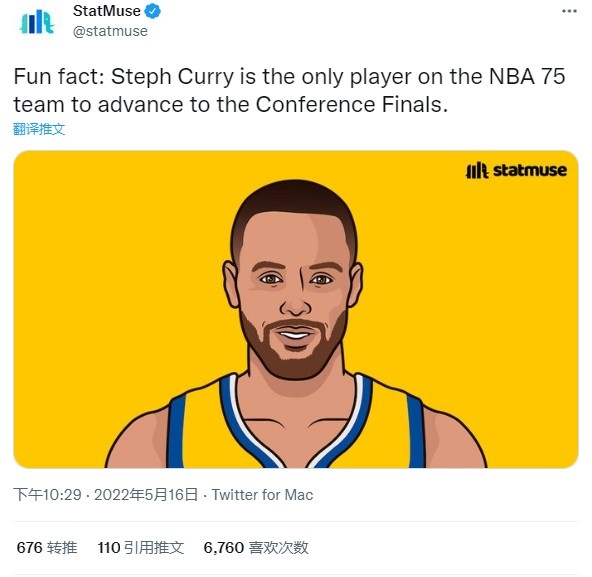Click the blue verified badge icon
Image resolution: width=592 pixels, height=577 pixels.
pyautogui.click(x=153, y=11)
